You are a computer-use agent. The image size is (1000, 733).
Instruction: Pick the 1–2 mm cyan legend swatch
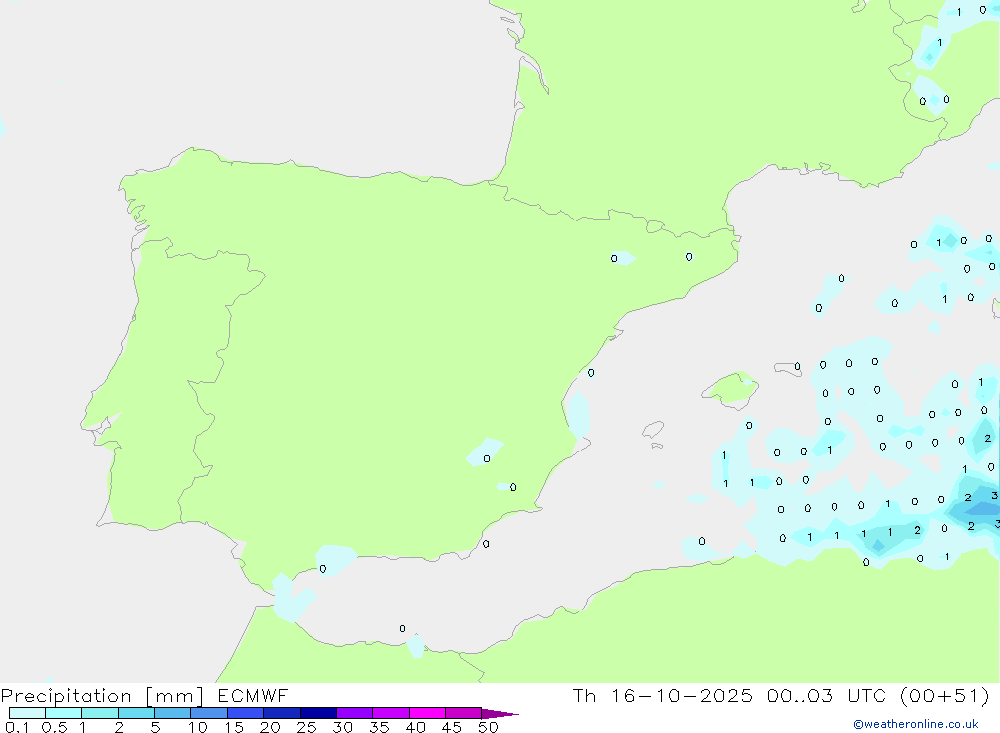point(100,713)
